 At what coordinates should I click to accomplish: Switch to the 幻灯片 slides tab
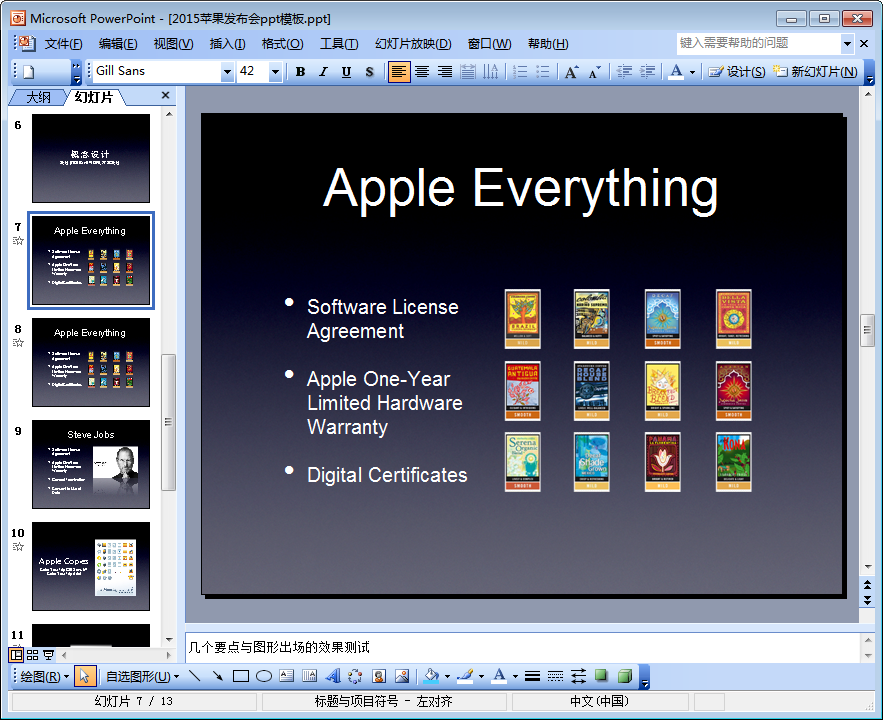coord(94,97)
